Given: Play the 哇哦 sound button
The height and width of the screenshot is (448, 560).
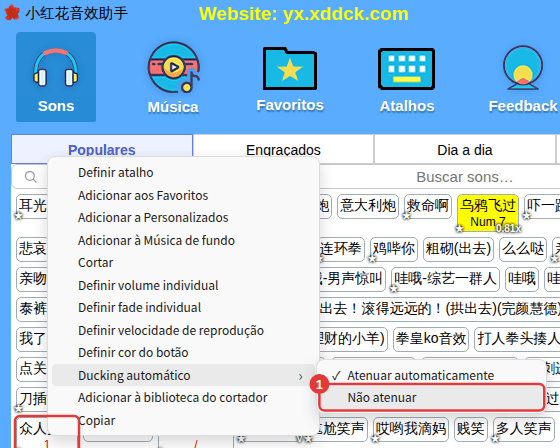Looking at the screenshot, I should 522,279.
